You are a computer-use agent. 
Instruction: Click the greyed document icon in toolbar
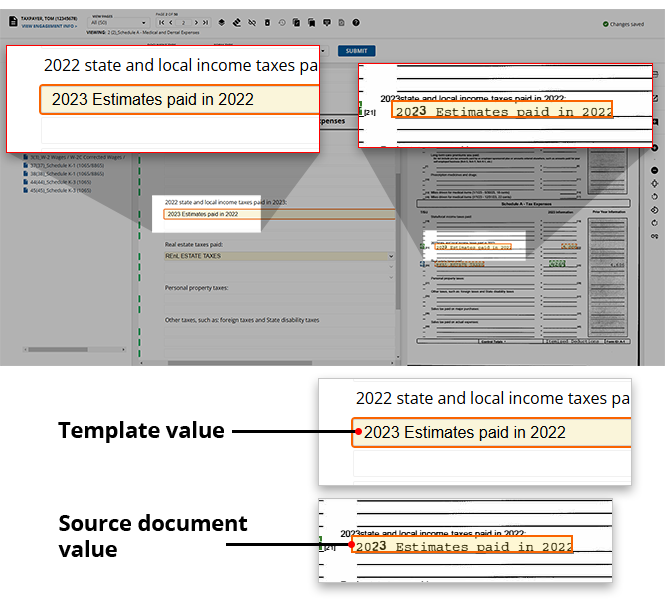[x=341, y=22]
